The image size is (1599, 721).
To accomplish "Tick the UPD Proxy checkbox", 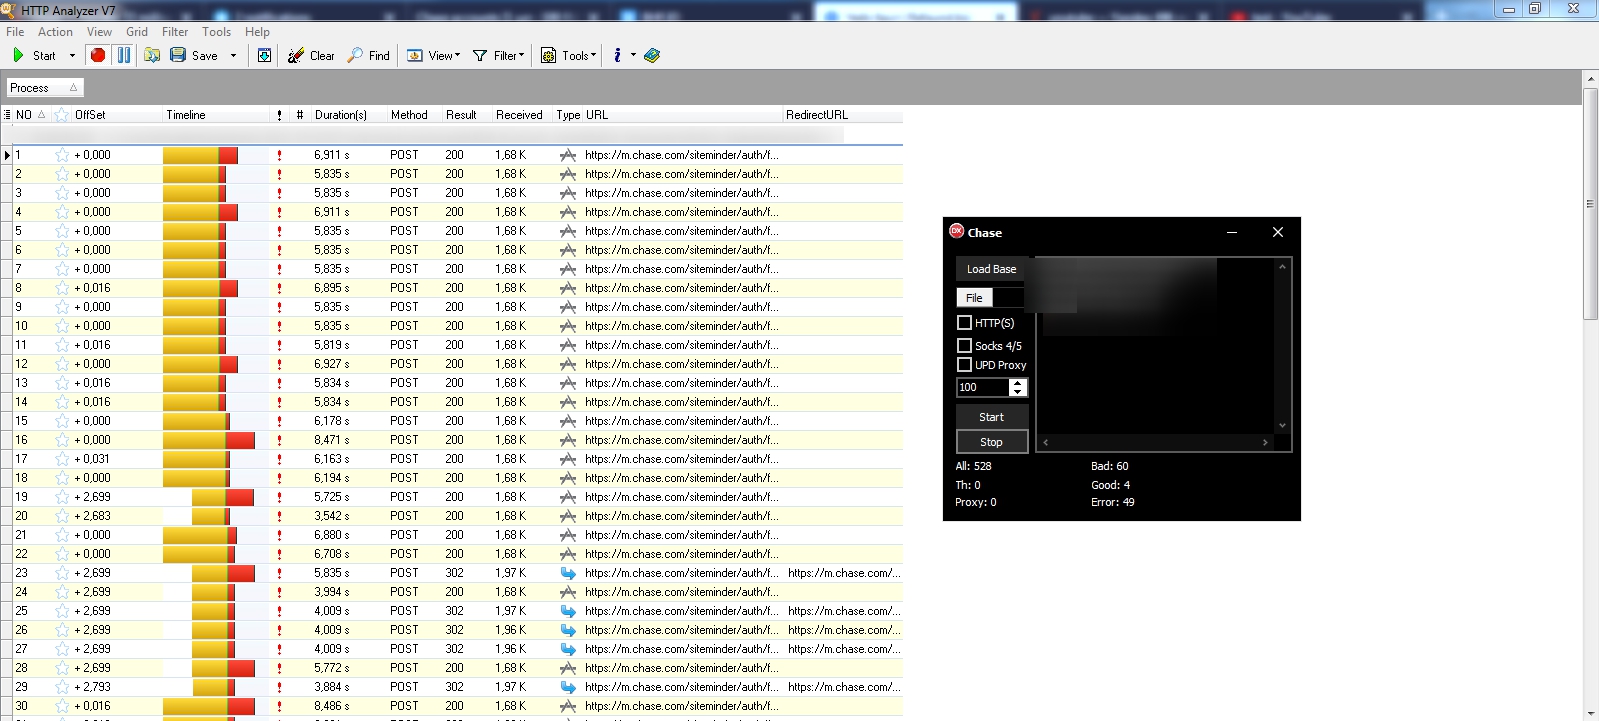I will [964, 364].
